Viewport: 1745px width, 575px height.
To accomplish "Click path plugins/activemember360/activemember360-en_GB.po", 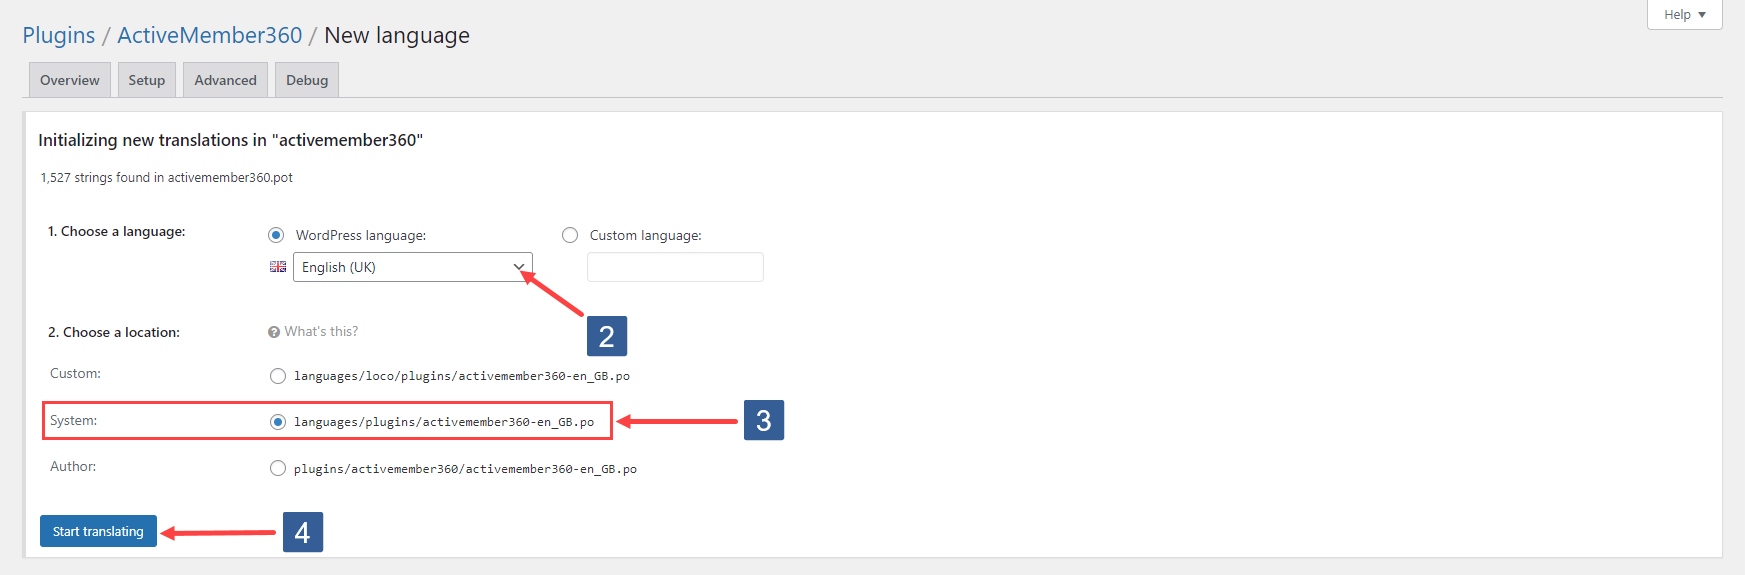I will click(x=465, y=469).
